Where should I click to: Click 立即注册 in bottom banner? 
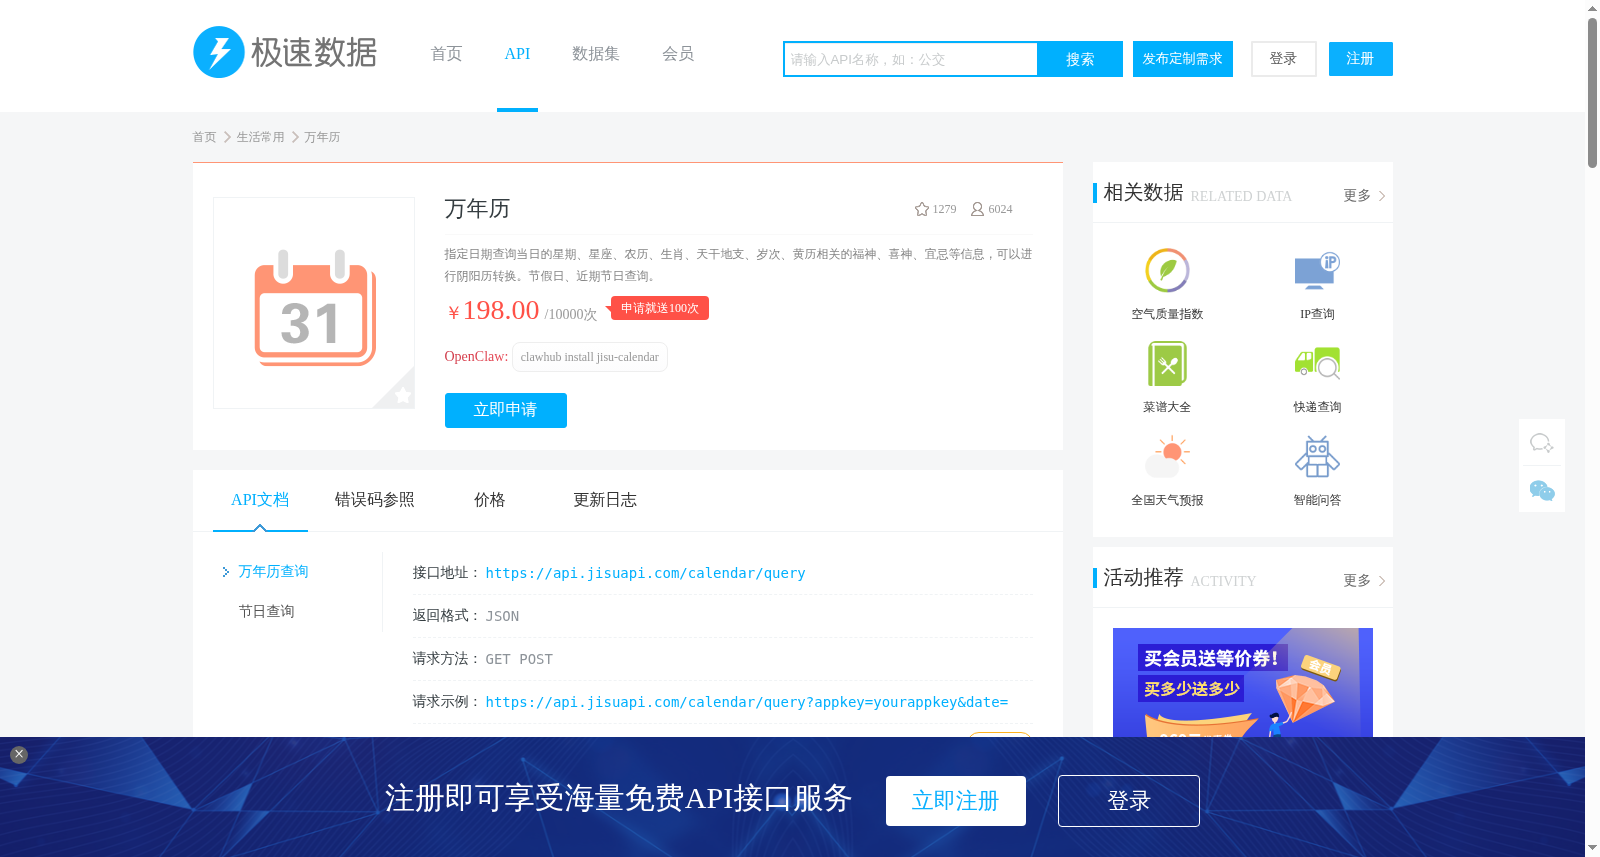pos(956,801)
